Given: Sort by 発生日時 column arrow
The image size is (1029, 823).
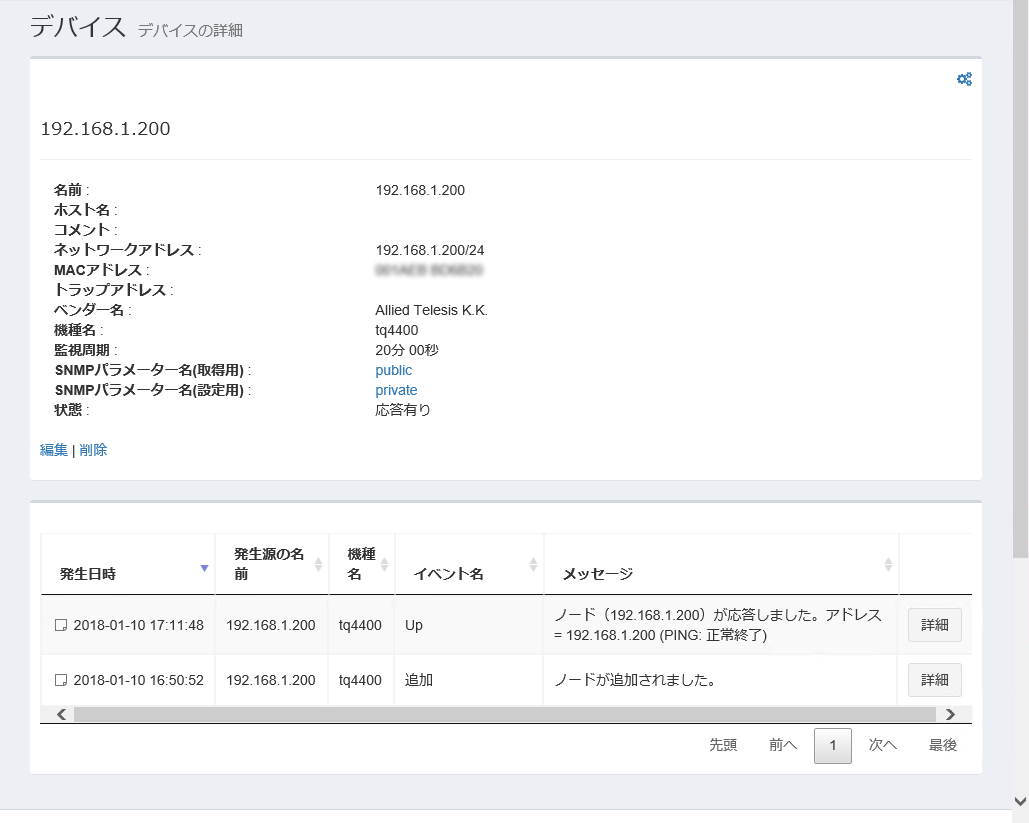Looking at the screenshot, I should pos(204,568).
